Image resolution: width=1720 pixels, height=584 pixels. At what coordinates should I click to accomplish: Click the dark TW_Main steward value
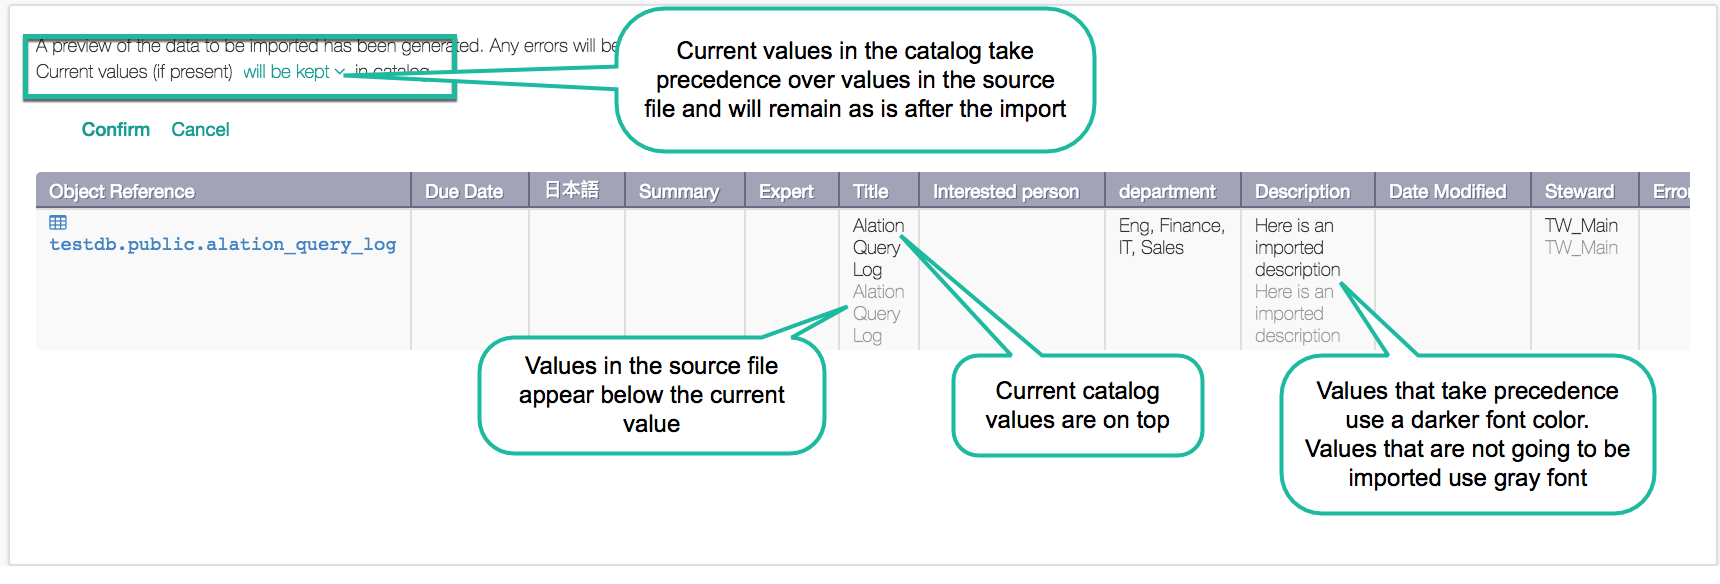pos(1581,226)
